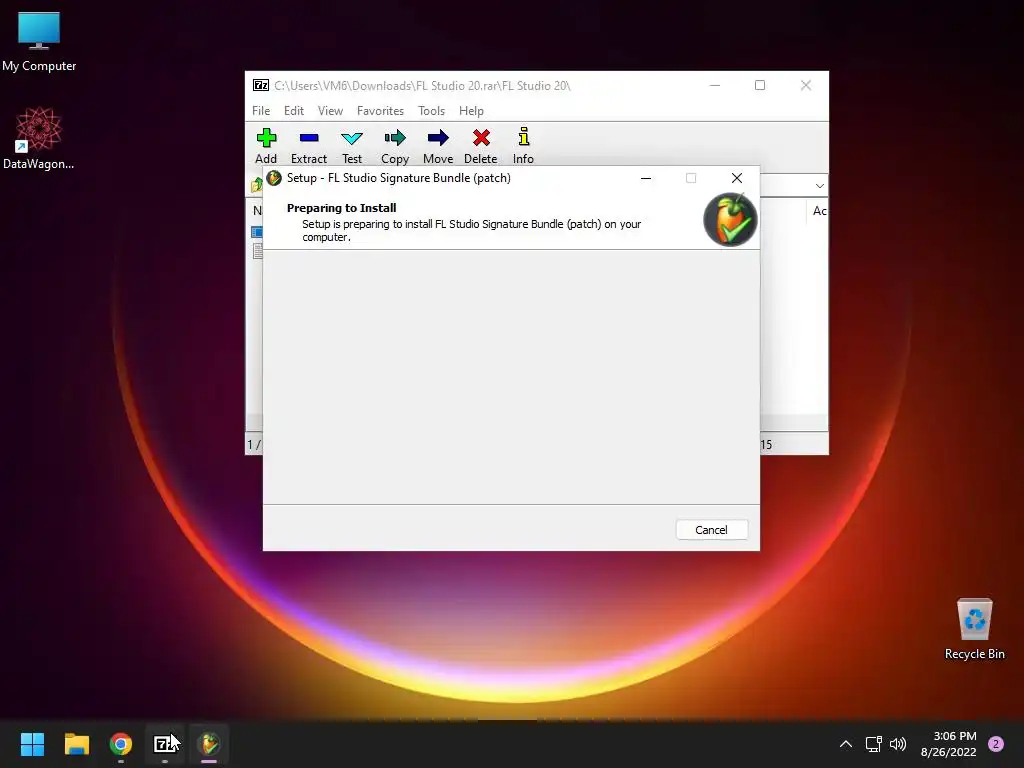Open the notification center badge
The image size is (1024, 768).
[996, 744]
